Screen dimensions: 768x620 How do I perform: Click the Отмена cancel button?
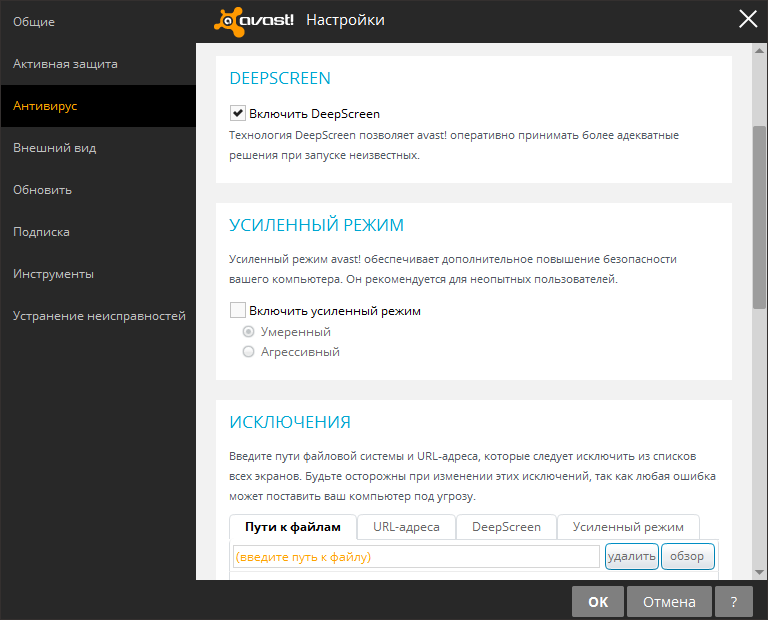pyautogui.click(x=669, y=601)
